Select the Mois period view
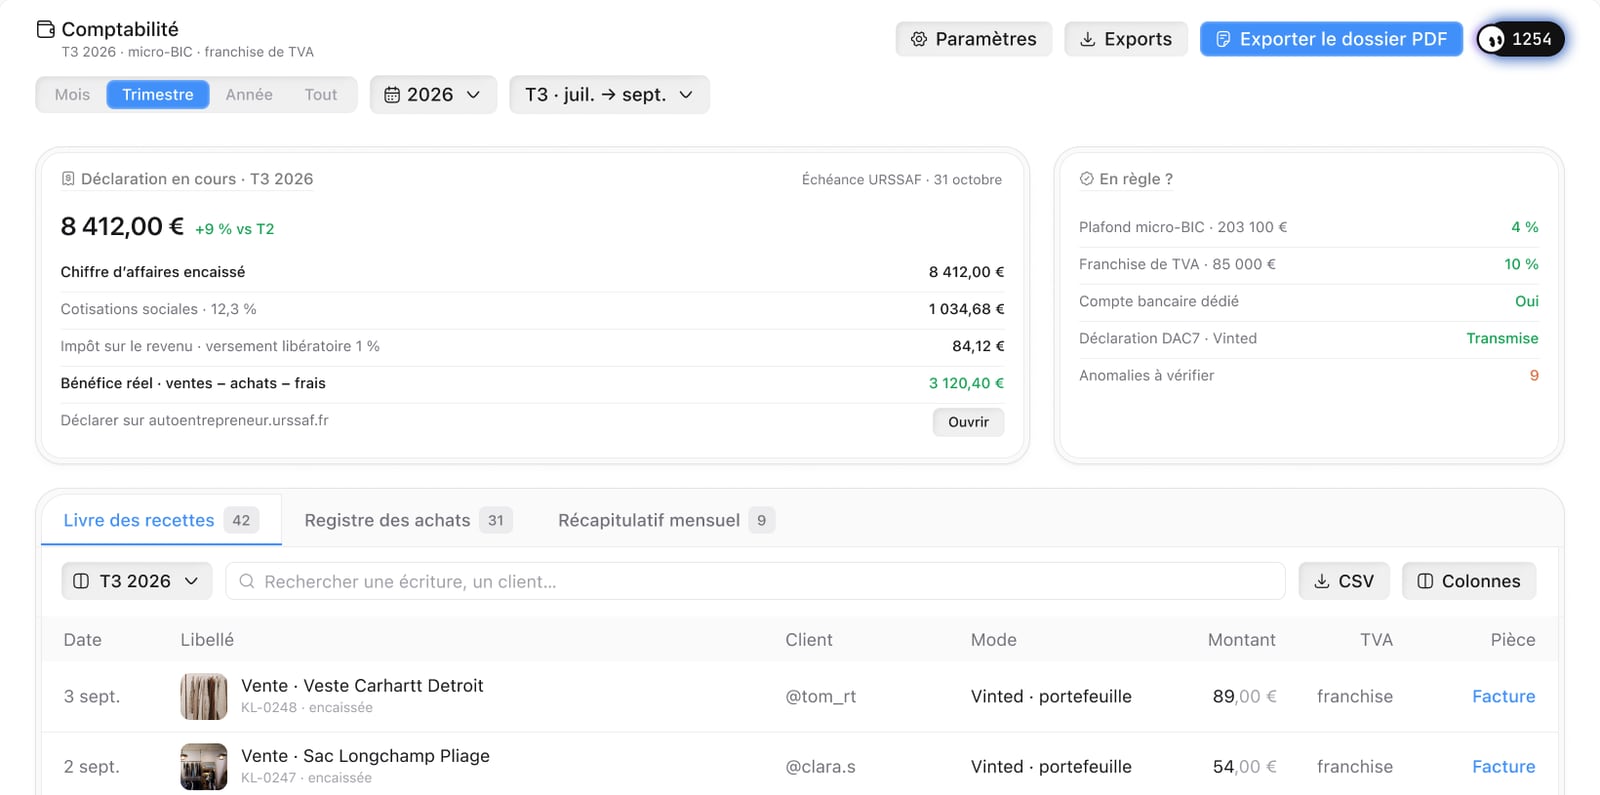The height and width of the screenshot is (795, 1600). point(72,95)
